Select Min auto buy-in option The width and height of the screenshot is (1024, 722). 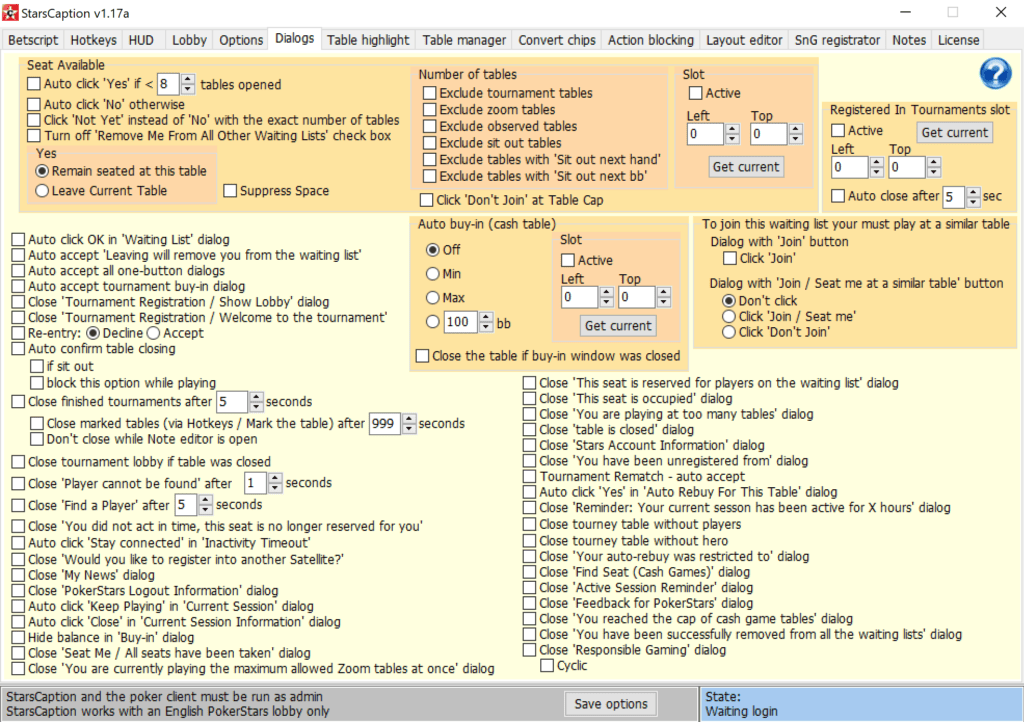tap(432, 274)
